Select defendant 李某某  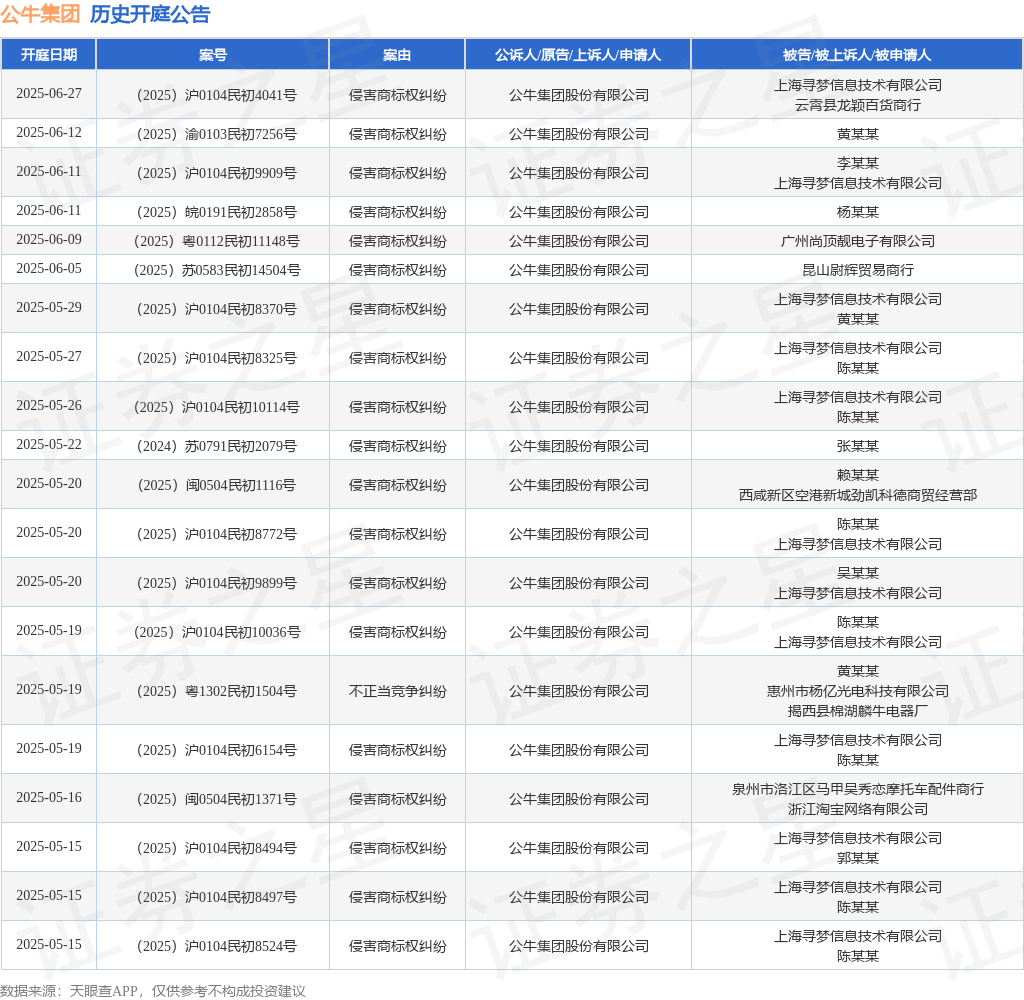click(x=858, y=163)
